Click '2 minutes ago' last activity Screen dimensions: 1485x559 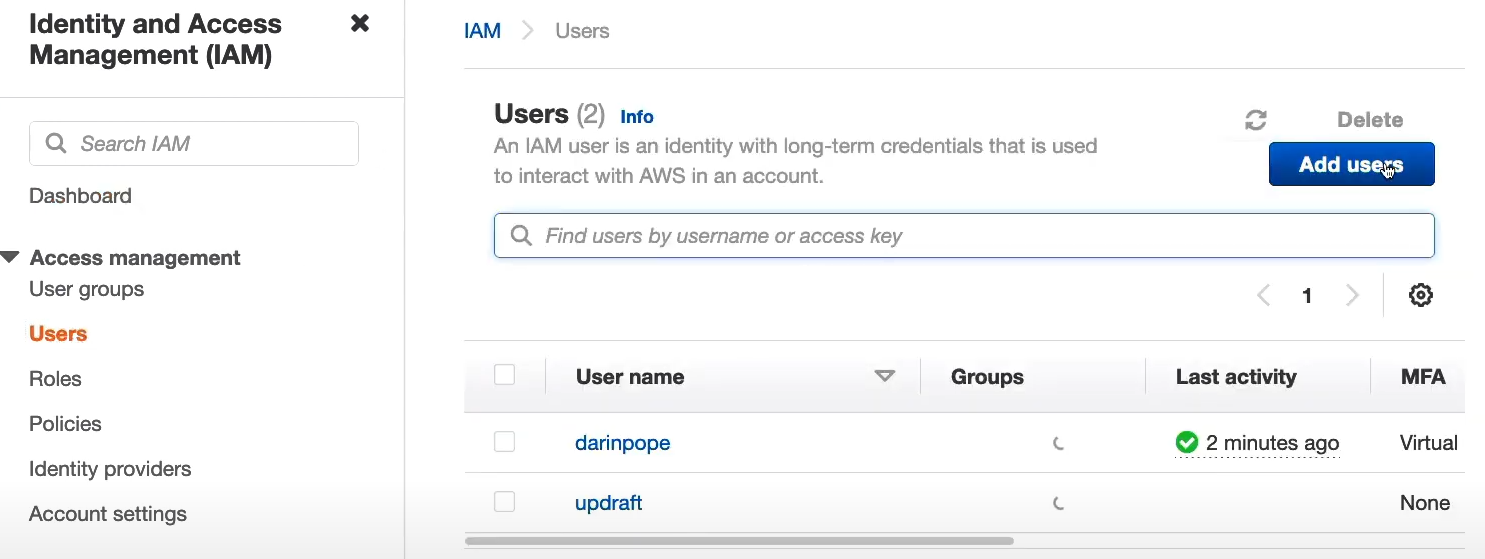(x=1272, y=443)
